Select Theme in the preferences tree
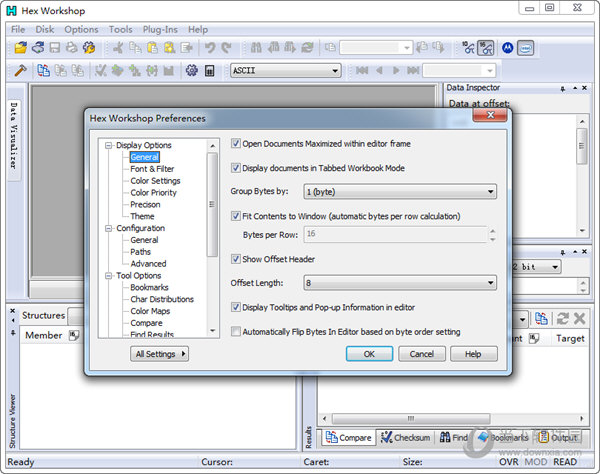The image size is (600, 474). [142, 216]
